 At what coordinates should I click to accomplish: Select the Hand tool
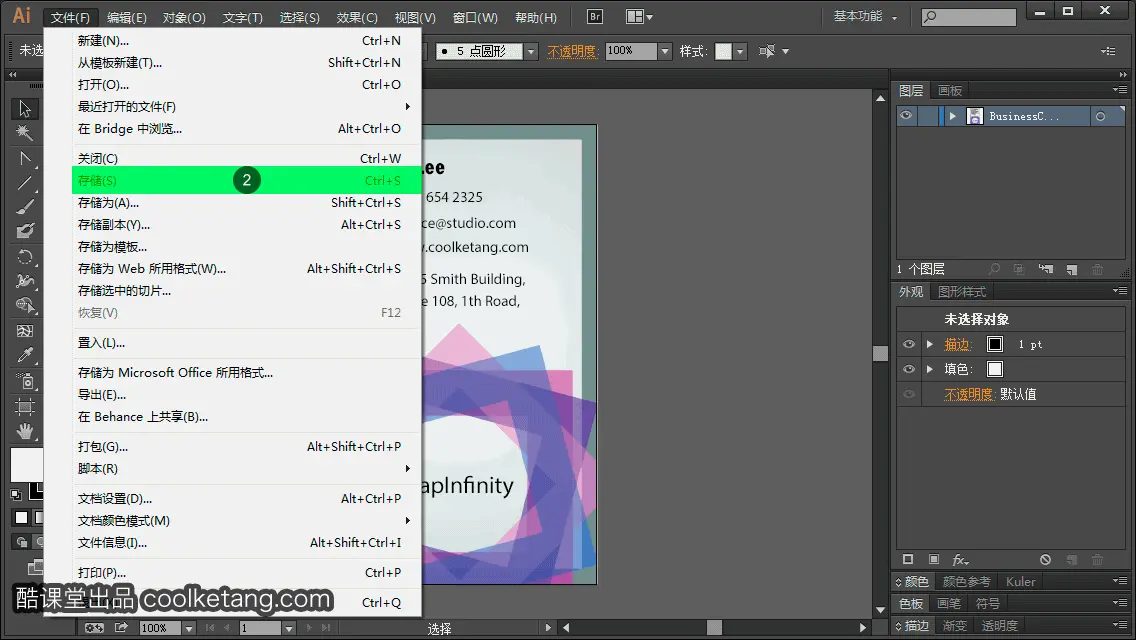click(x=25, y=432)
